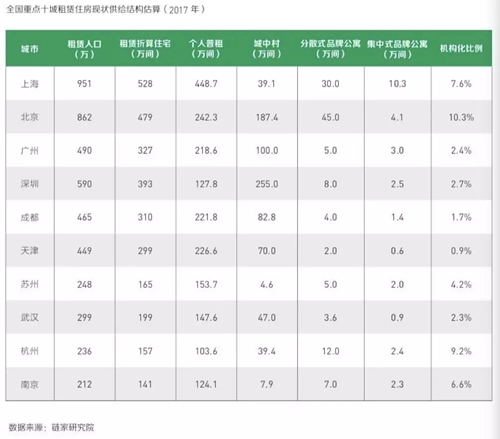
Task: Click the table title text at top
Action: coord(106,10)
